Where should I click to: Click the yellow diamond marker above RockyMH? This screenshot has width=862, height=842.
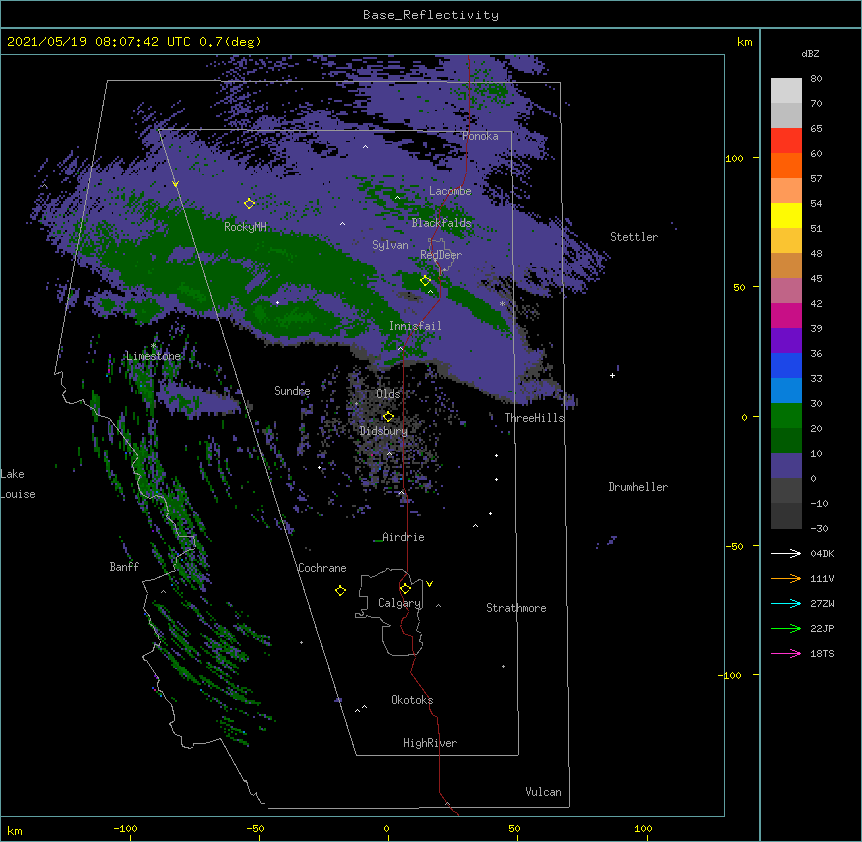(x=250, y=203)
